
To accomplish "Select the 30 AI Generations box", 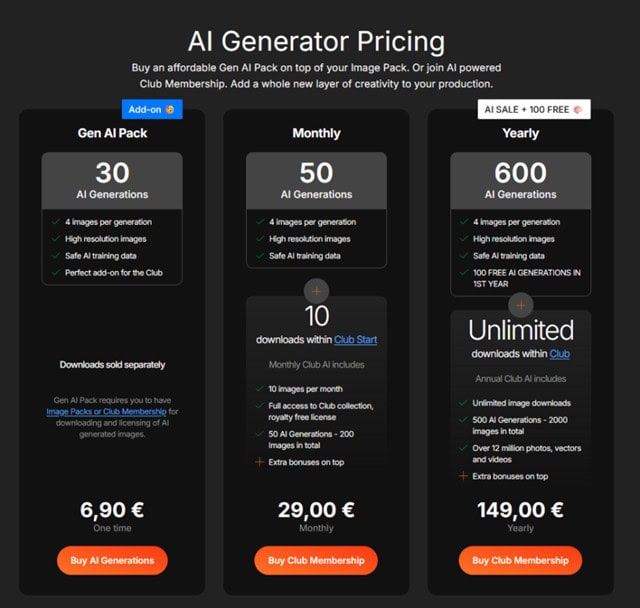I will [x=112, y=181].
